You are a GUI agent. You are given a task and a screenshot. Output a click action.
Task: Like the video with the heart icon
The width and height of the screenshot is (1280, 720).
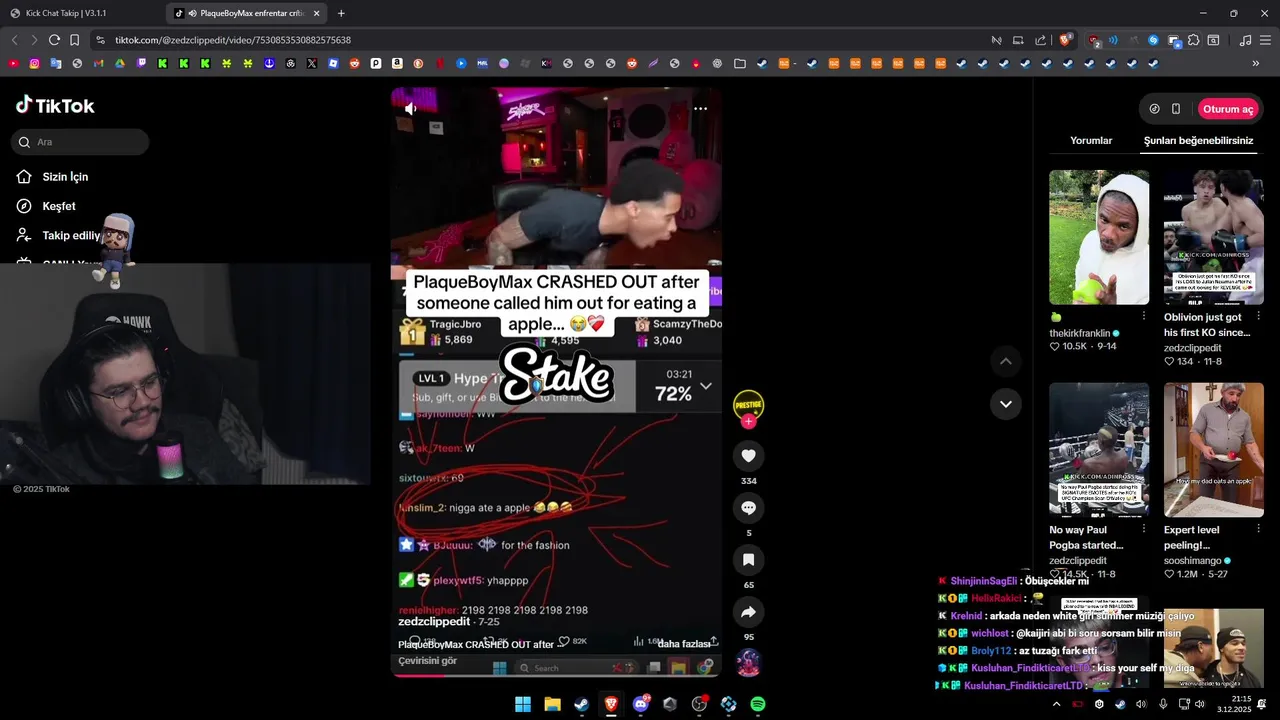click(748, 456)
